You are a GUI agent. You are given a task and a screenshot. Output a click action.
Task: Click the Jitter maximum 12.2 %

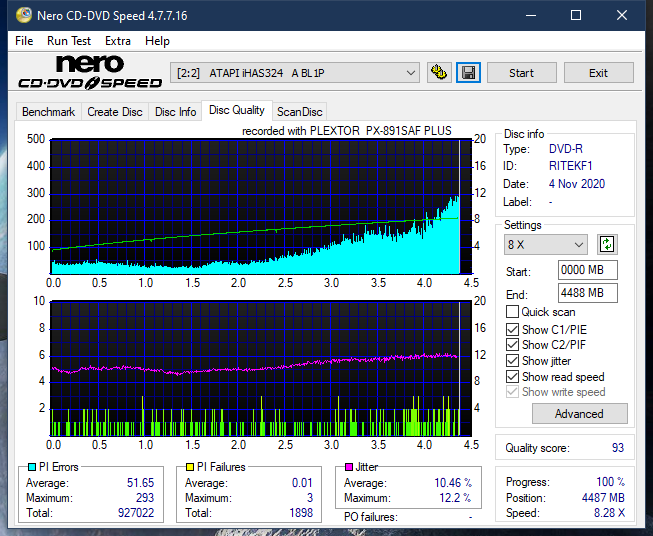455,498
